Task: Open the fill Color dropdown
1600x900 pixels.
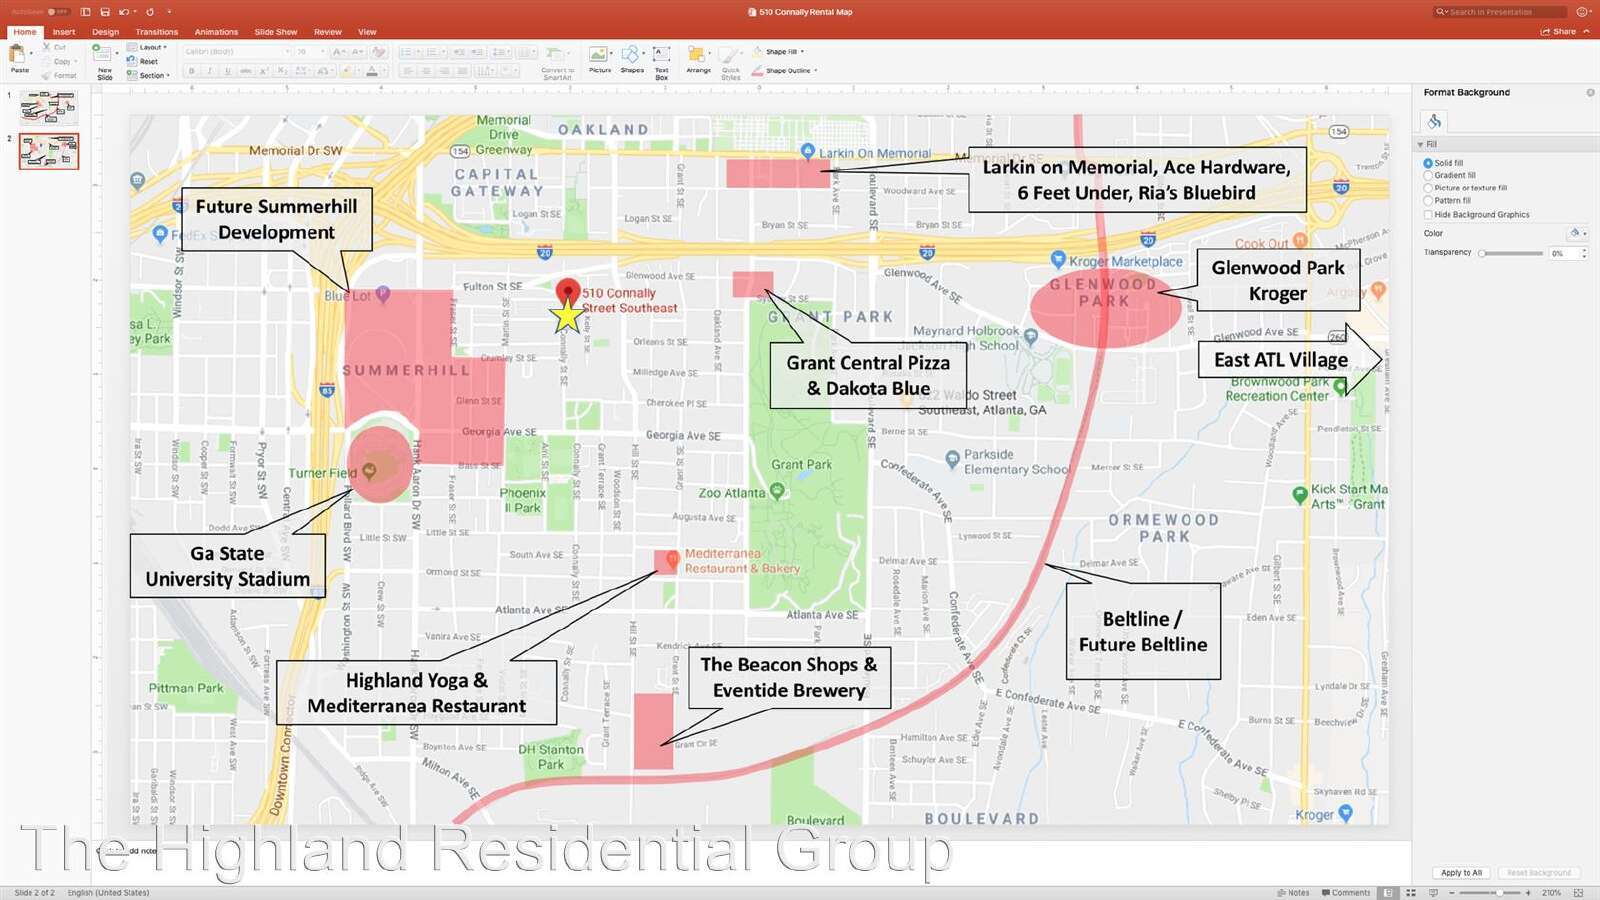Action: click(1577, 233)
